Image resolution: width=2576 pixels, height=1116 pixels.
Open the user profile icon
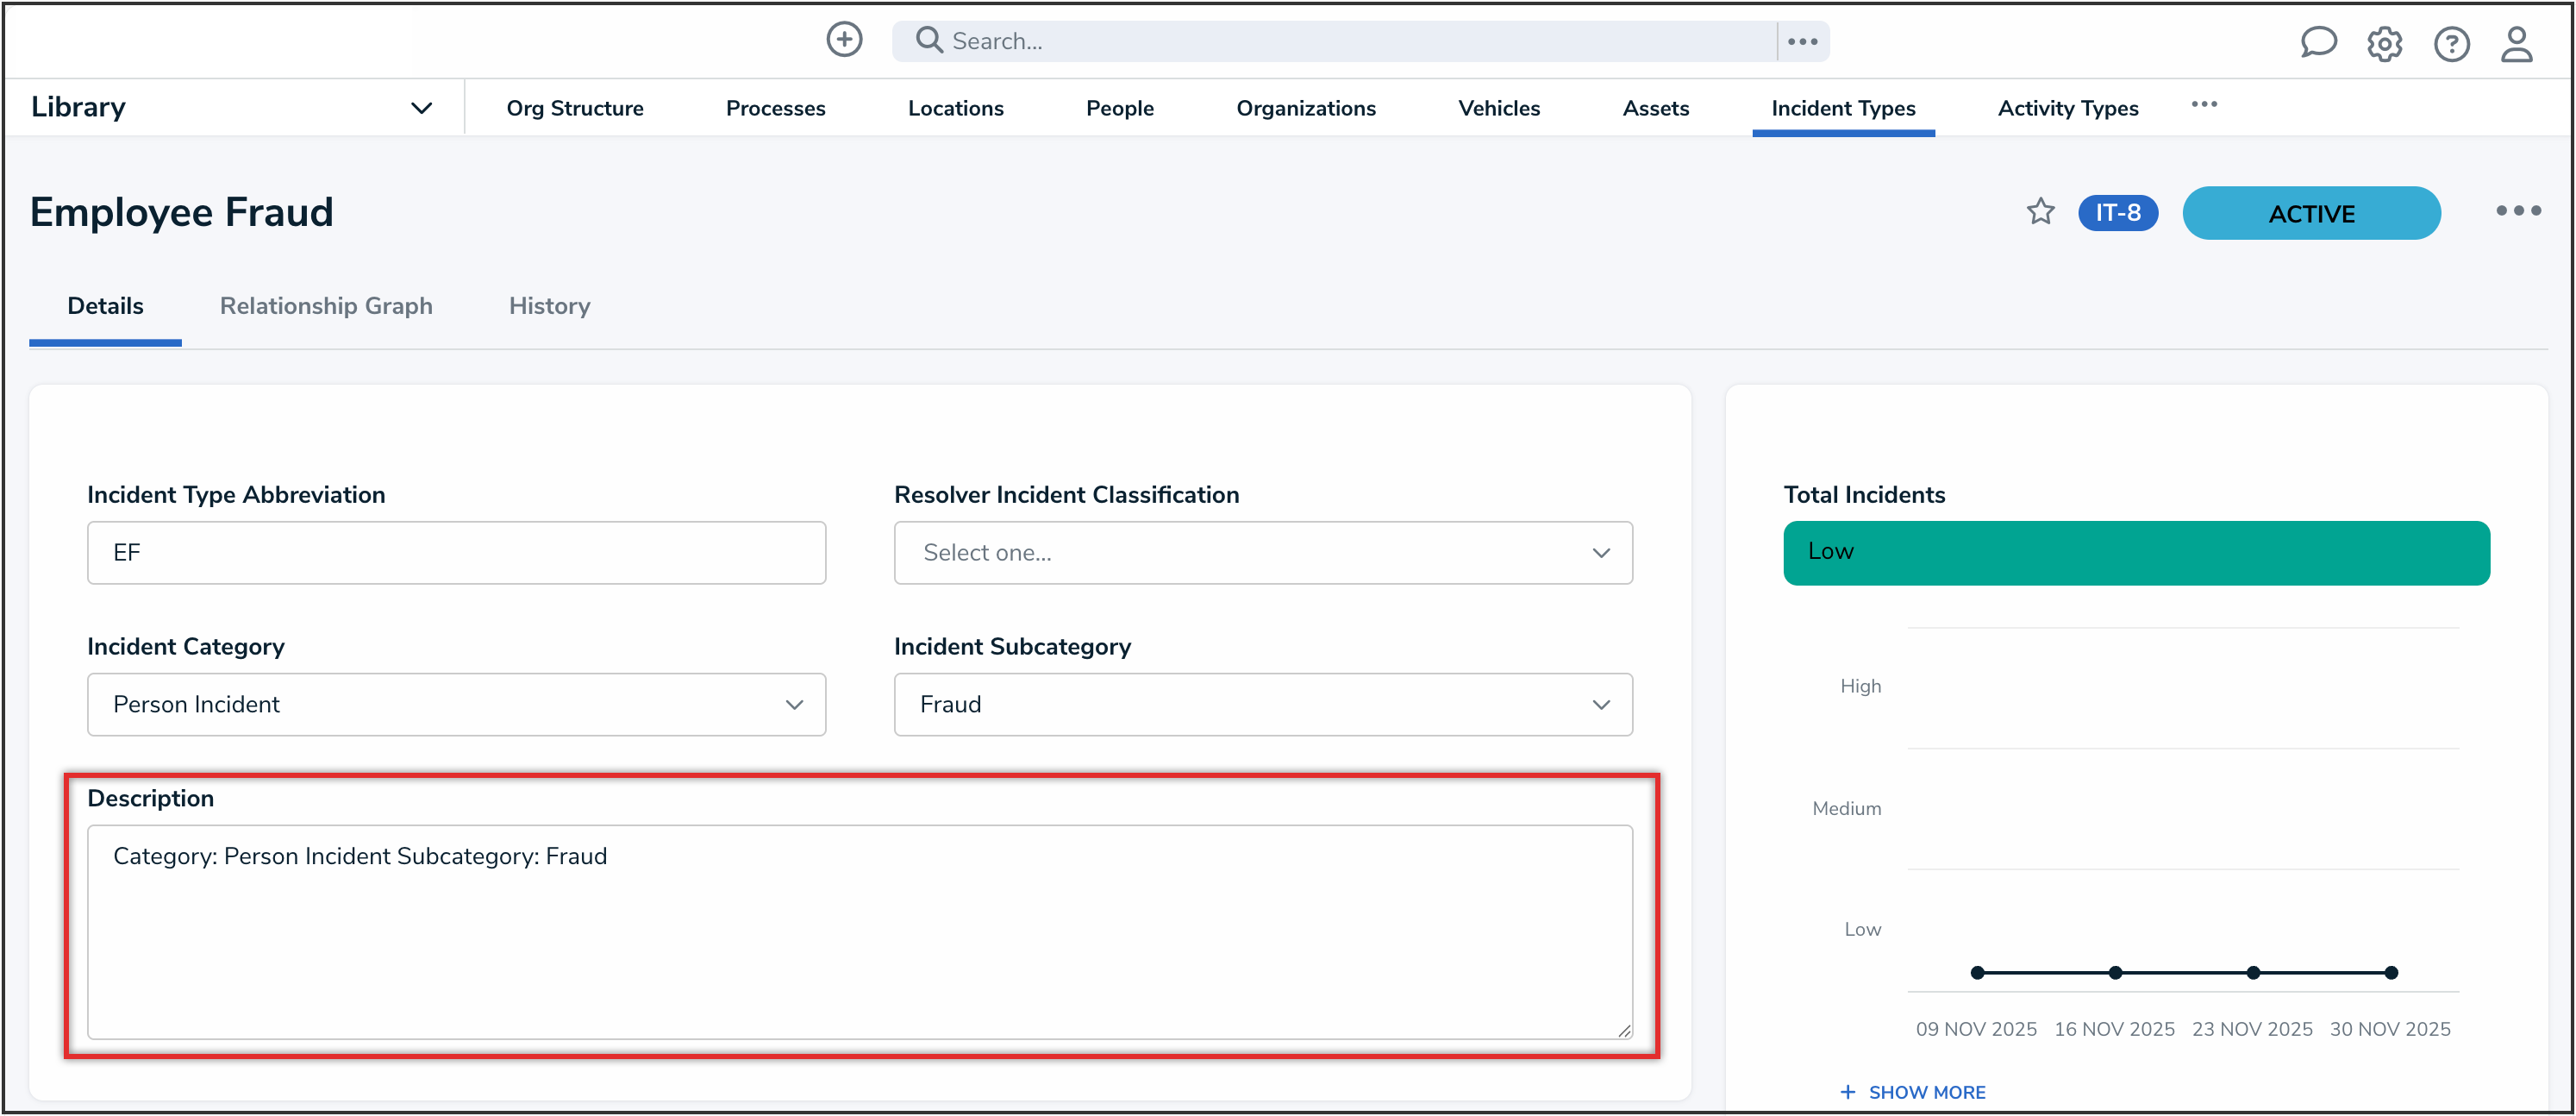coord(2516,44)
